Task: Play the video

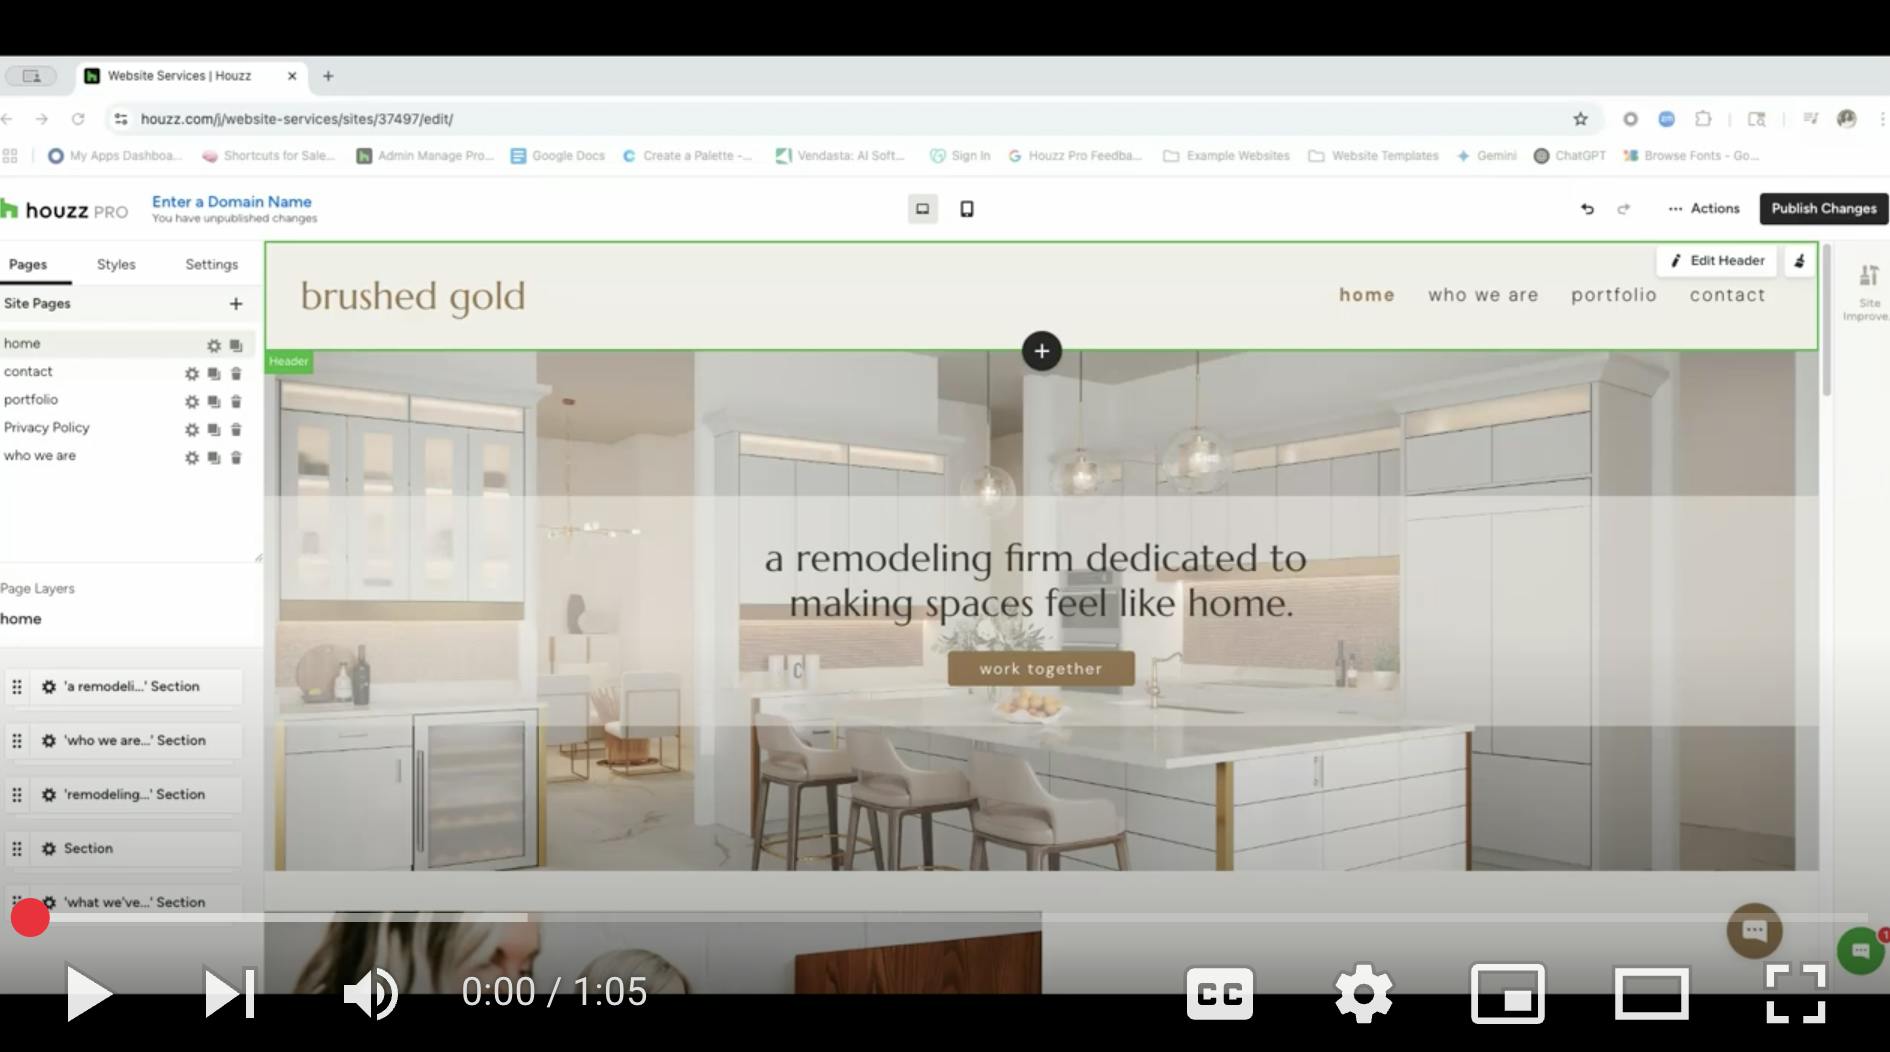Action: (x=88, y=993)
